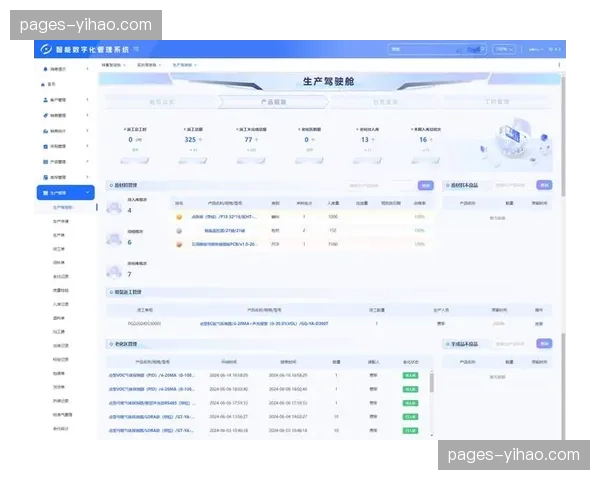The height and width of the screenshot is (480, 600).
Task: Click the silver medal rank icon
Action: point(179,231)
